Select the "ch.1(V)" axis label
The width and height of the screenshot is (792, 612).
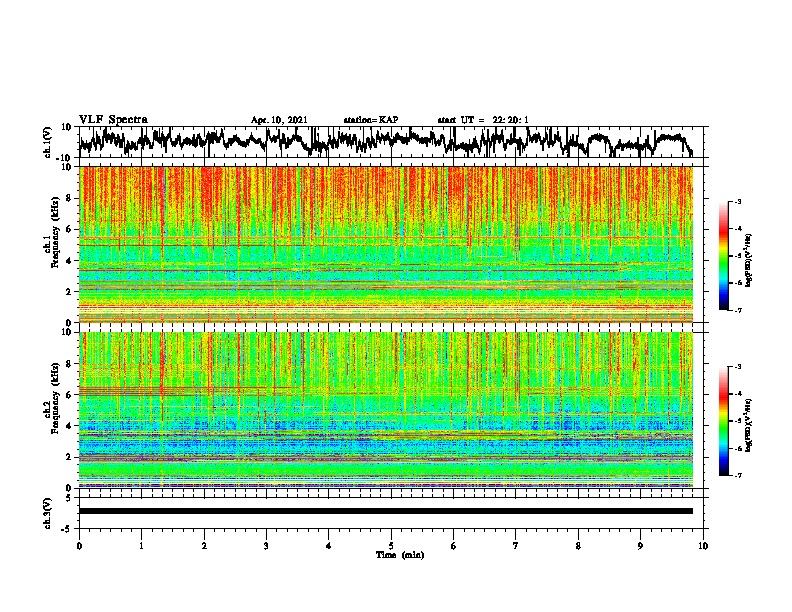click(48, 142)
